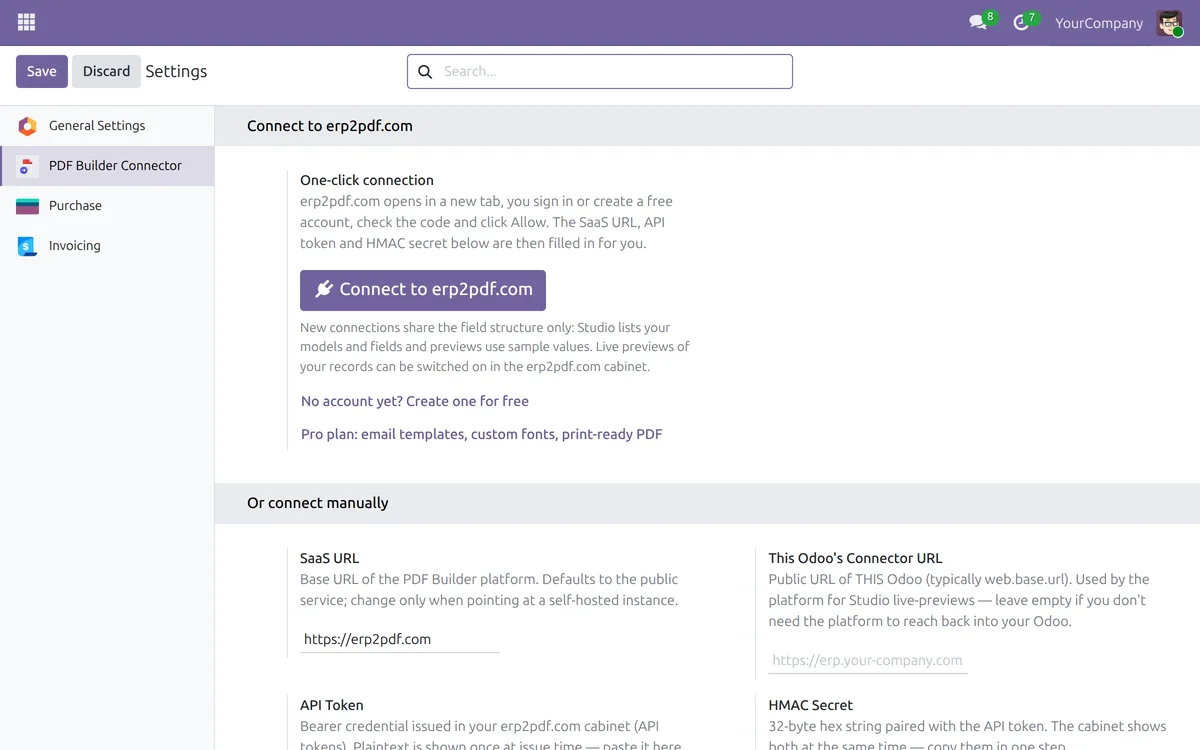Screen dimensions: 1200x750
Task: Click the General Settings hexagon icon
Action: pos(28,126)
